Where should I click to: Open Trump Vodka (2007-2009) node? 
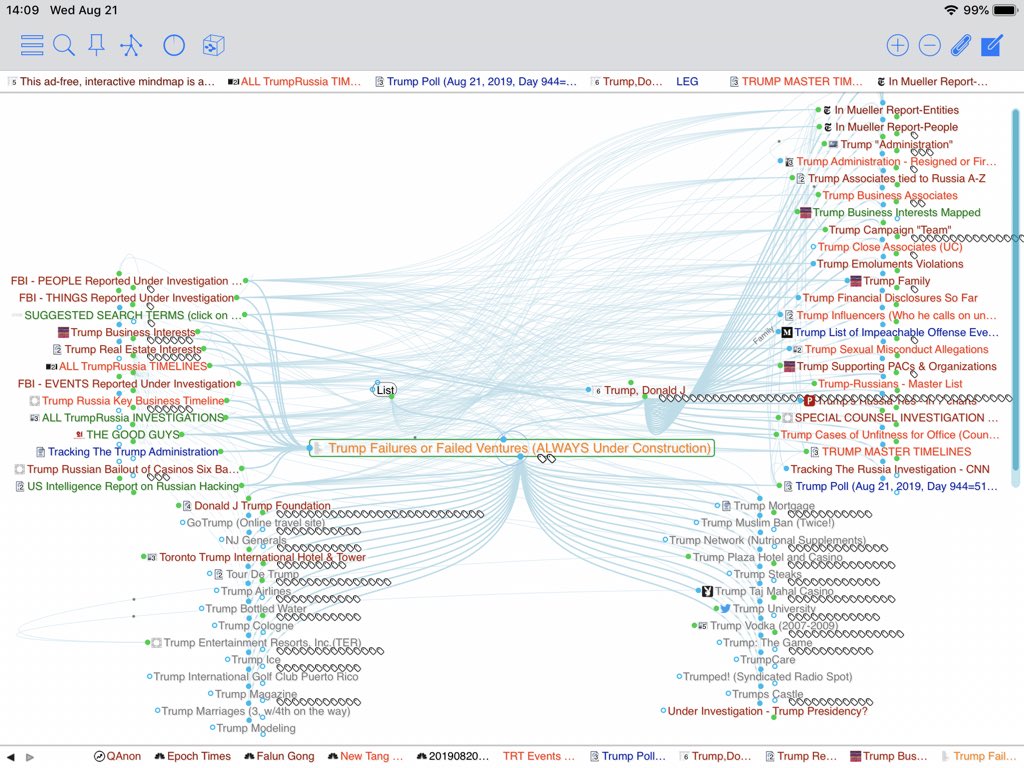[x=767, y=626]
